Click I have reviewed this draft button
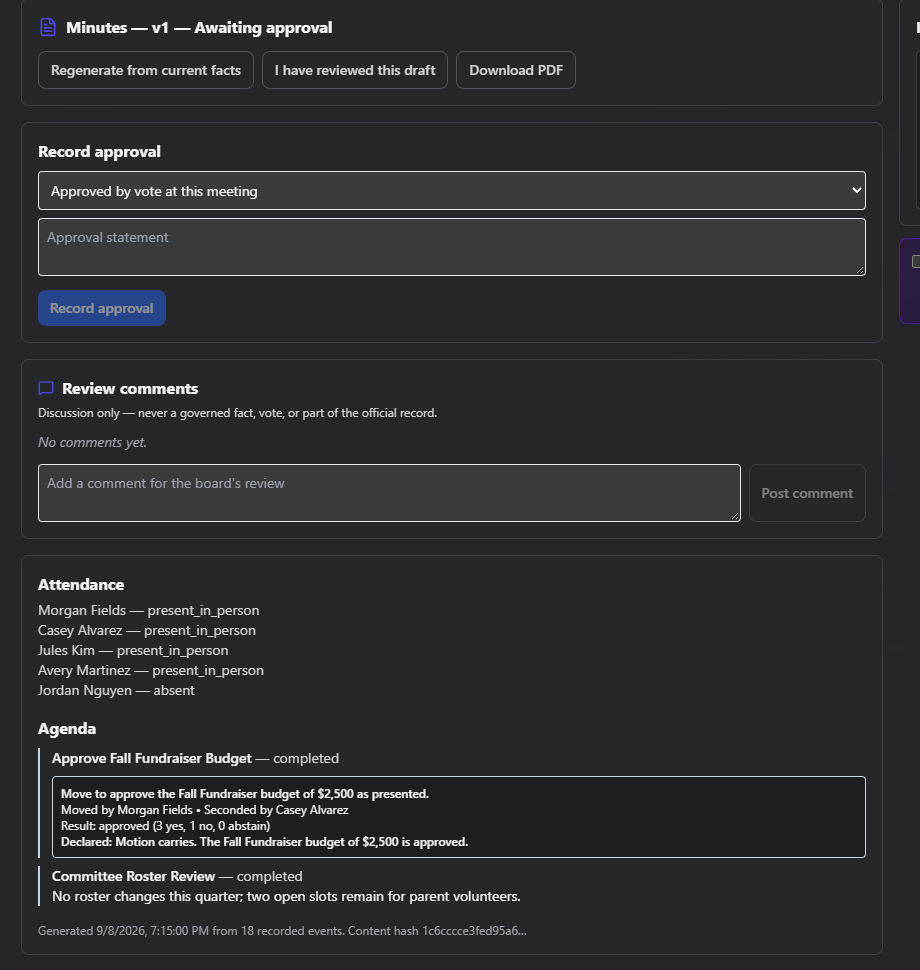 click(x=355, y=70)
